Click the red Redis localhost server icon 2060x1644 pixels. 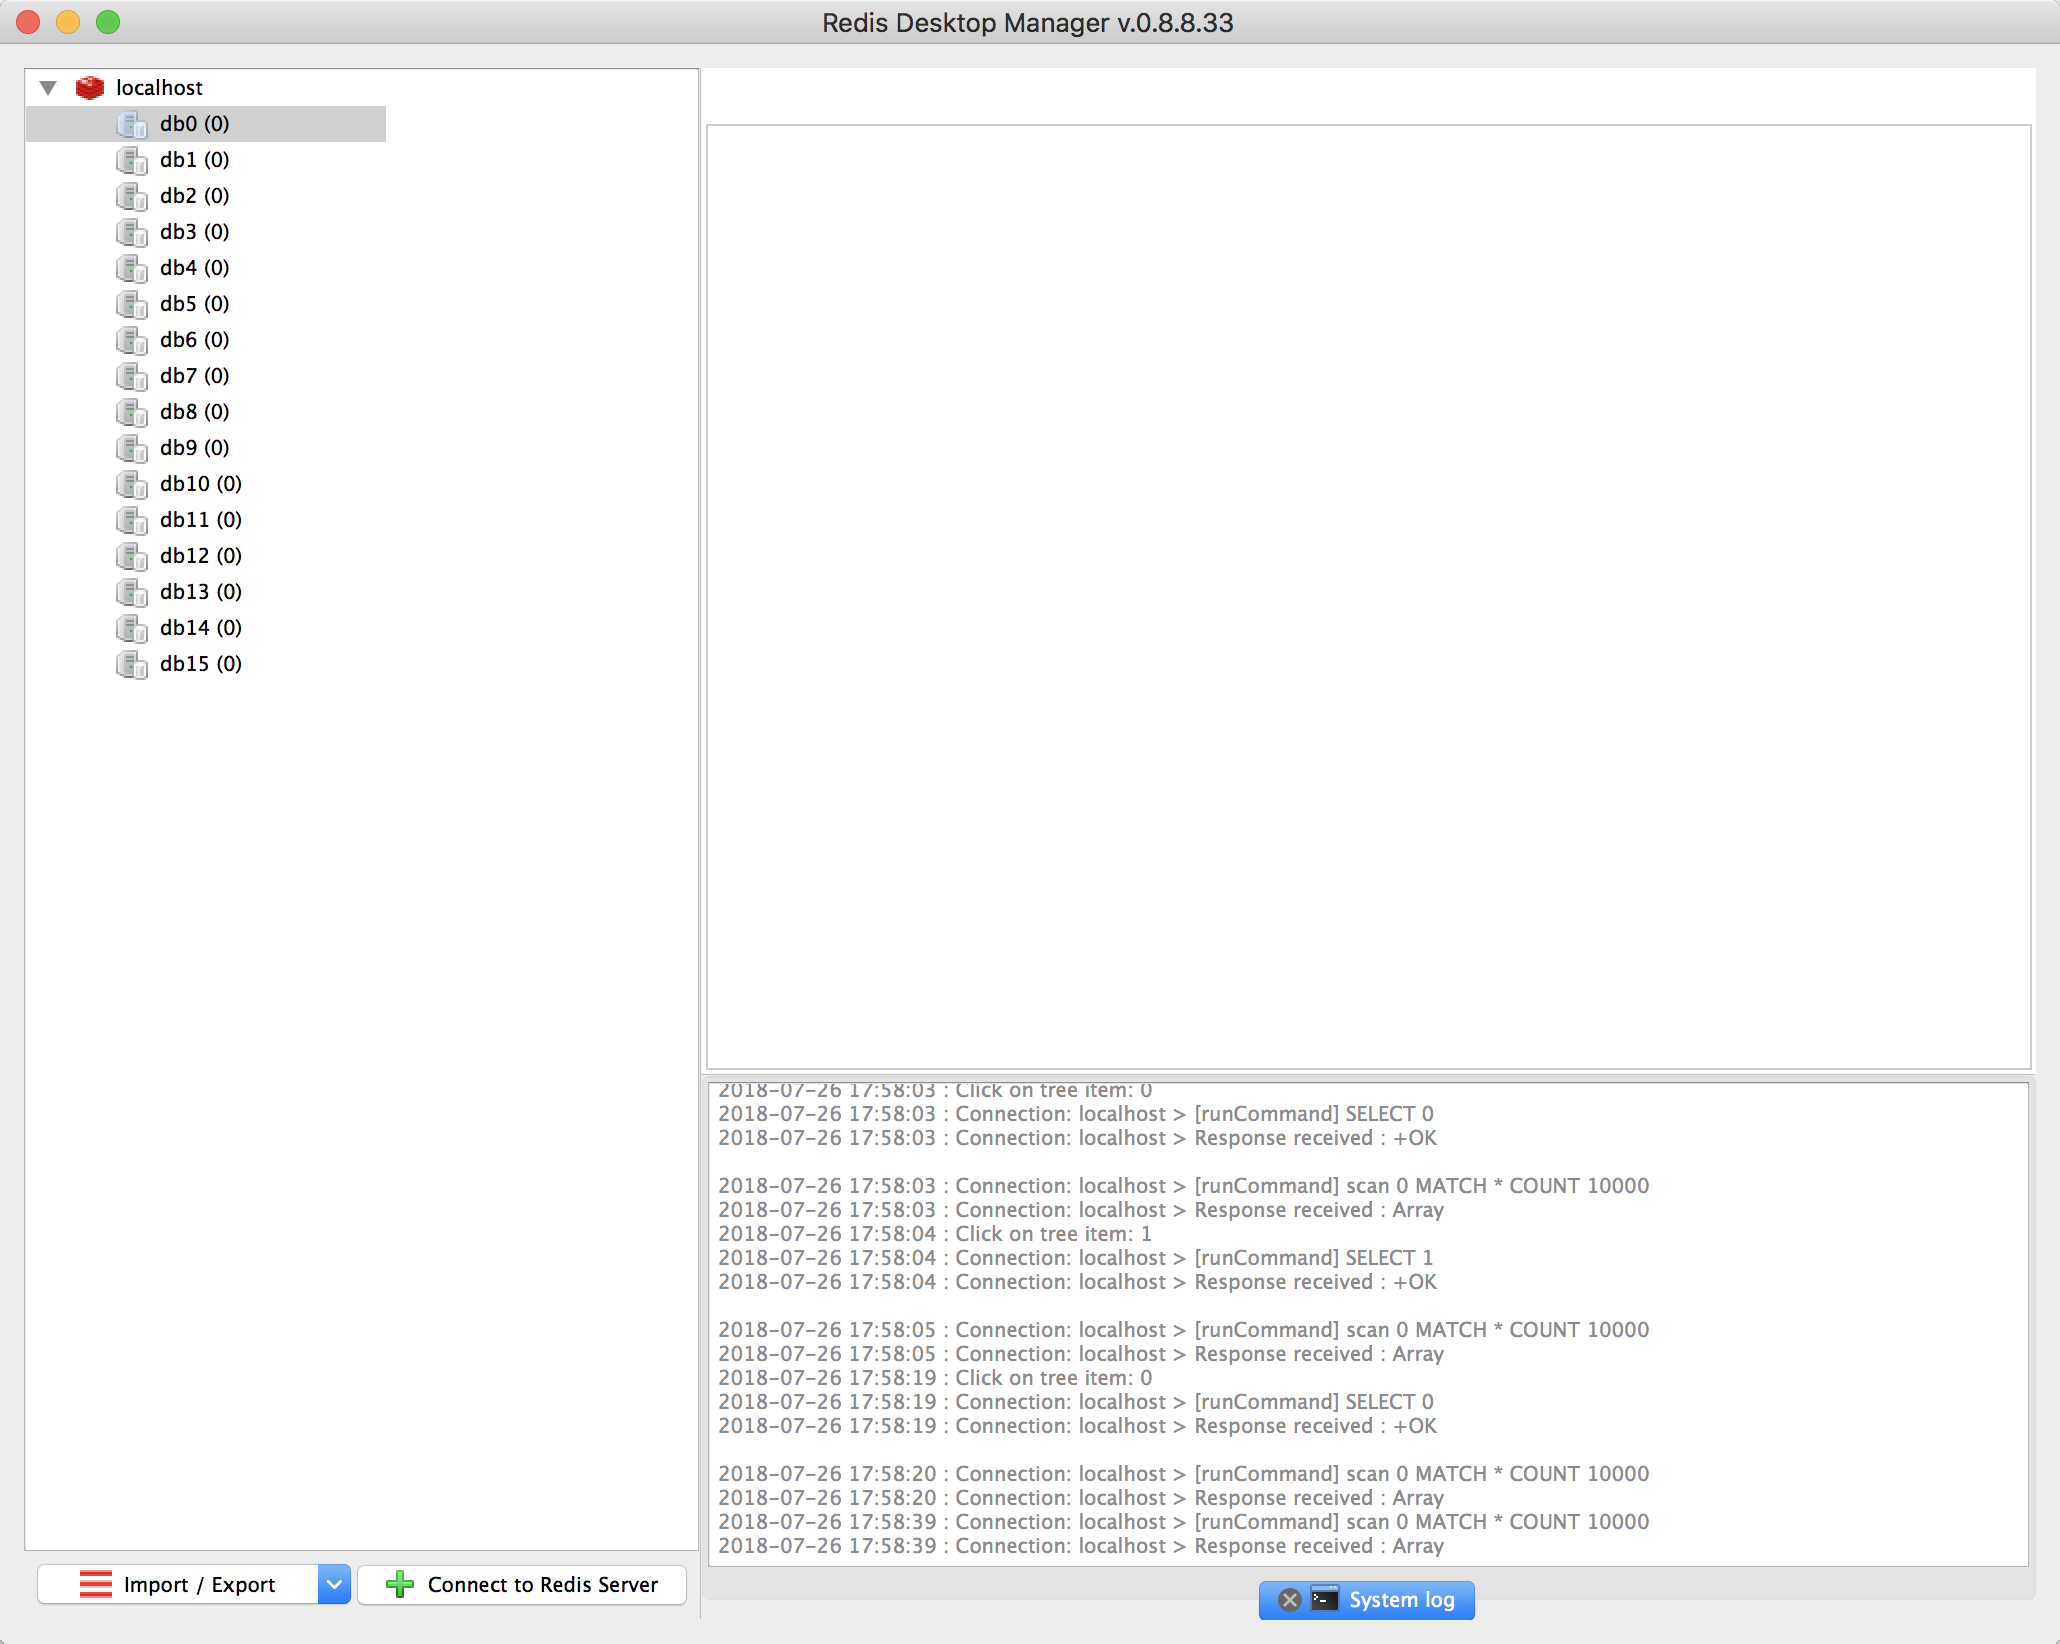point(90,88)
